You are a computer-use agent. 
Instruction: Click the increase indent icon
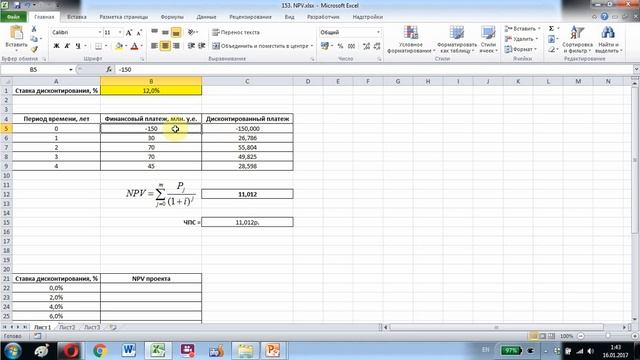point(202,46)
